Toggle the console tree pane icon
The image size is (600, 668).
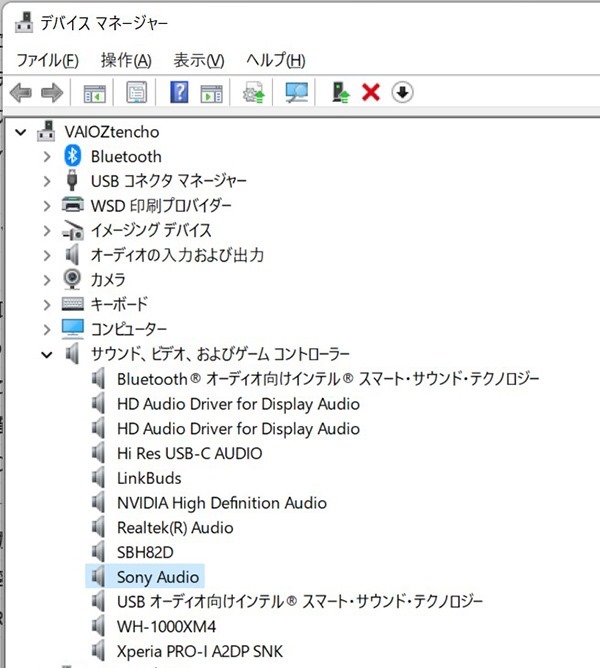94,92
